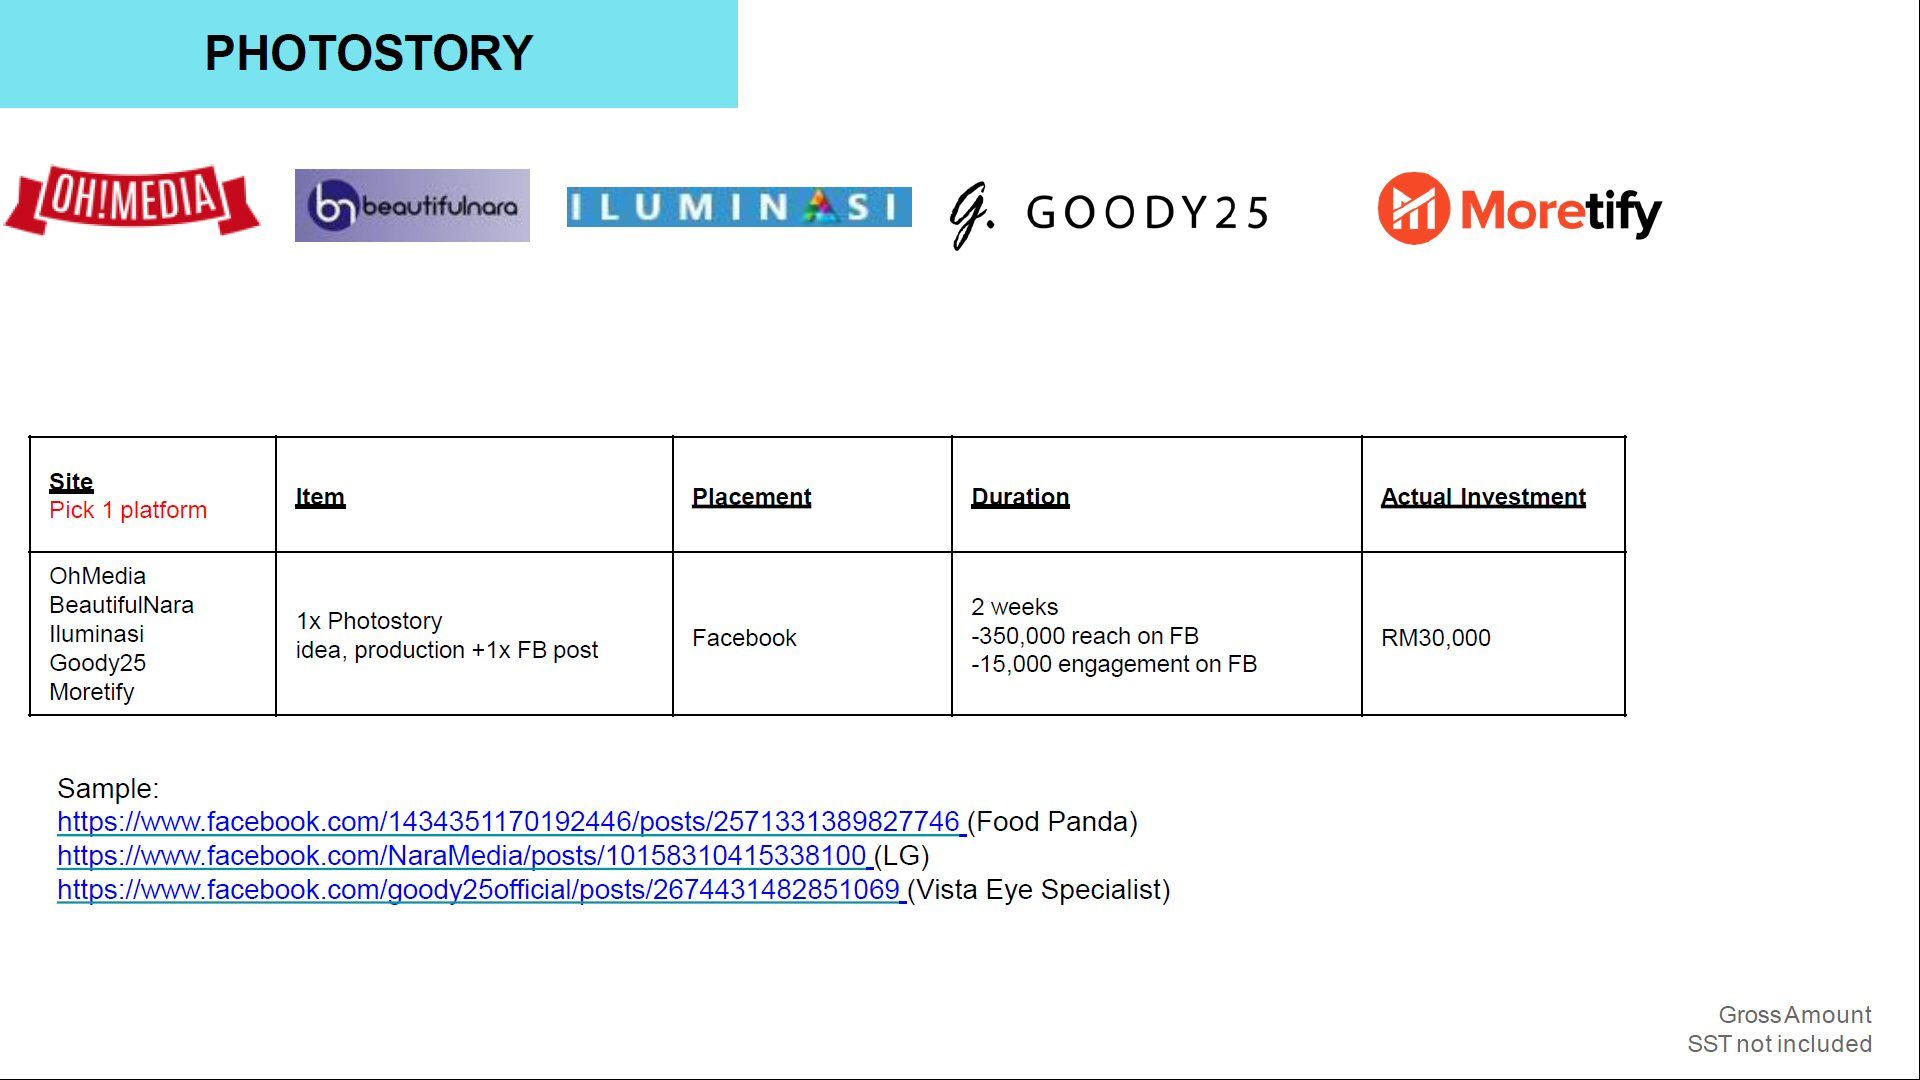The image size is (1920, 1080).
Task: Select Iluminasi in the site list
Action: click(x=96, y=634)
